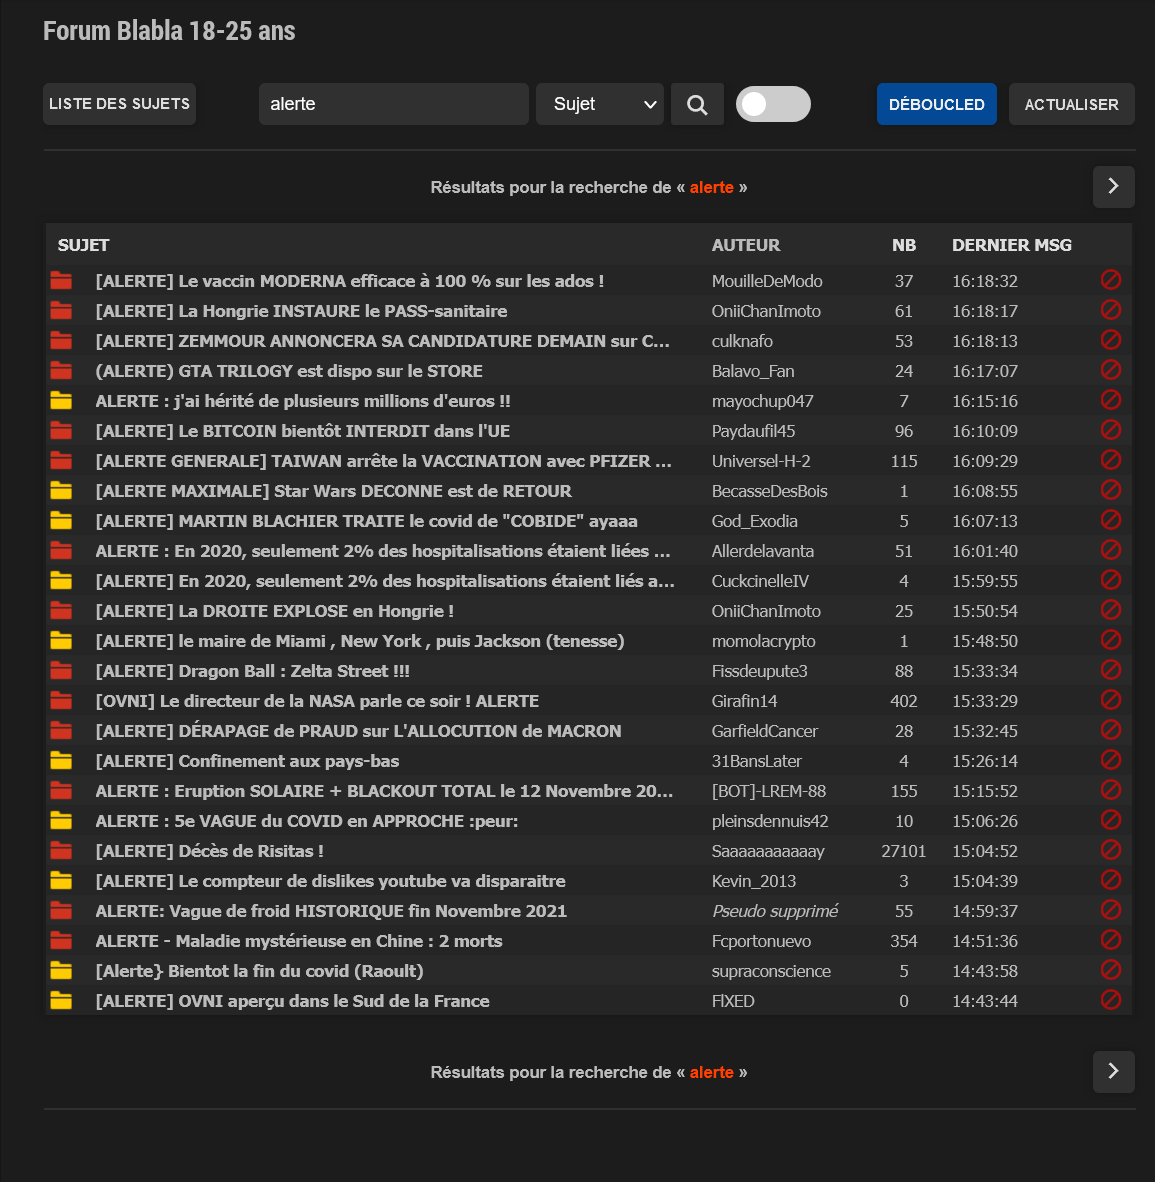Click author name Girafin14
Viewport: 1155px width, 1182px height.
point(744,701)
